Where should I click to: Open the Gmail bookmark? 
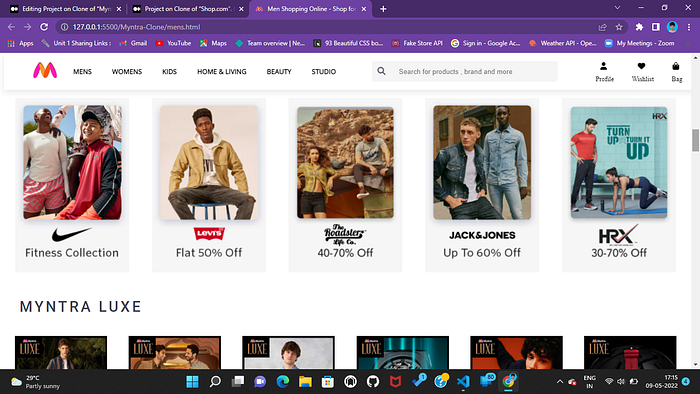coord(133,43)
